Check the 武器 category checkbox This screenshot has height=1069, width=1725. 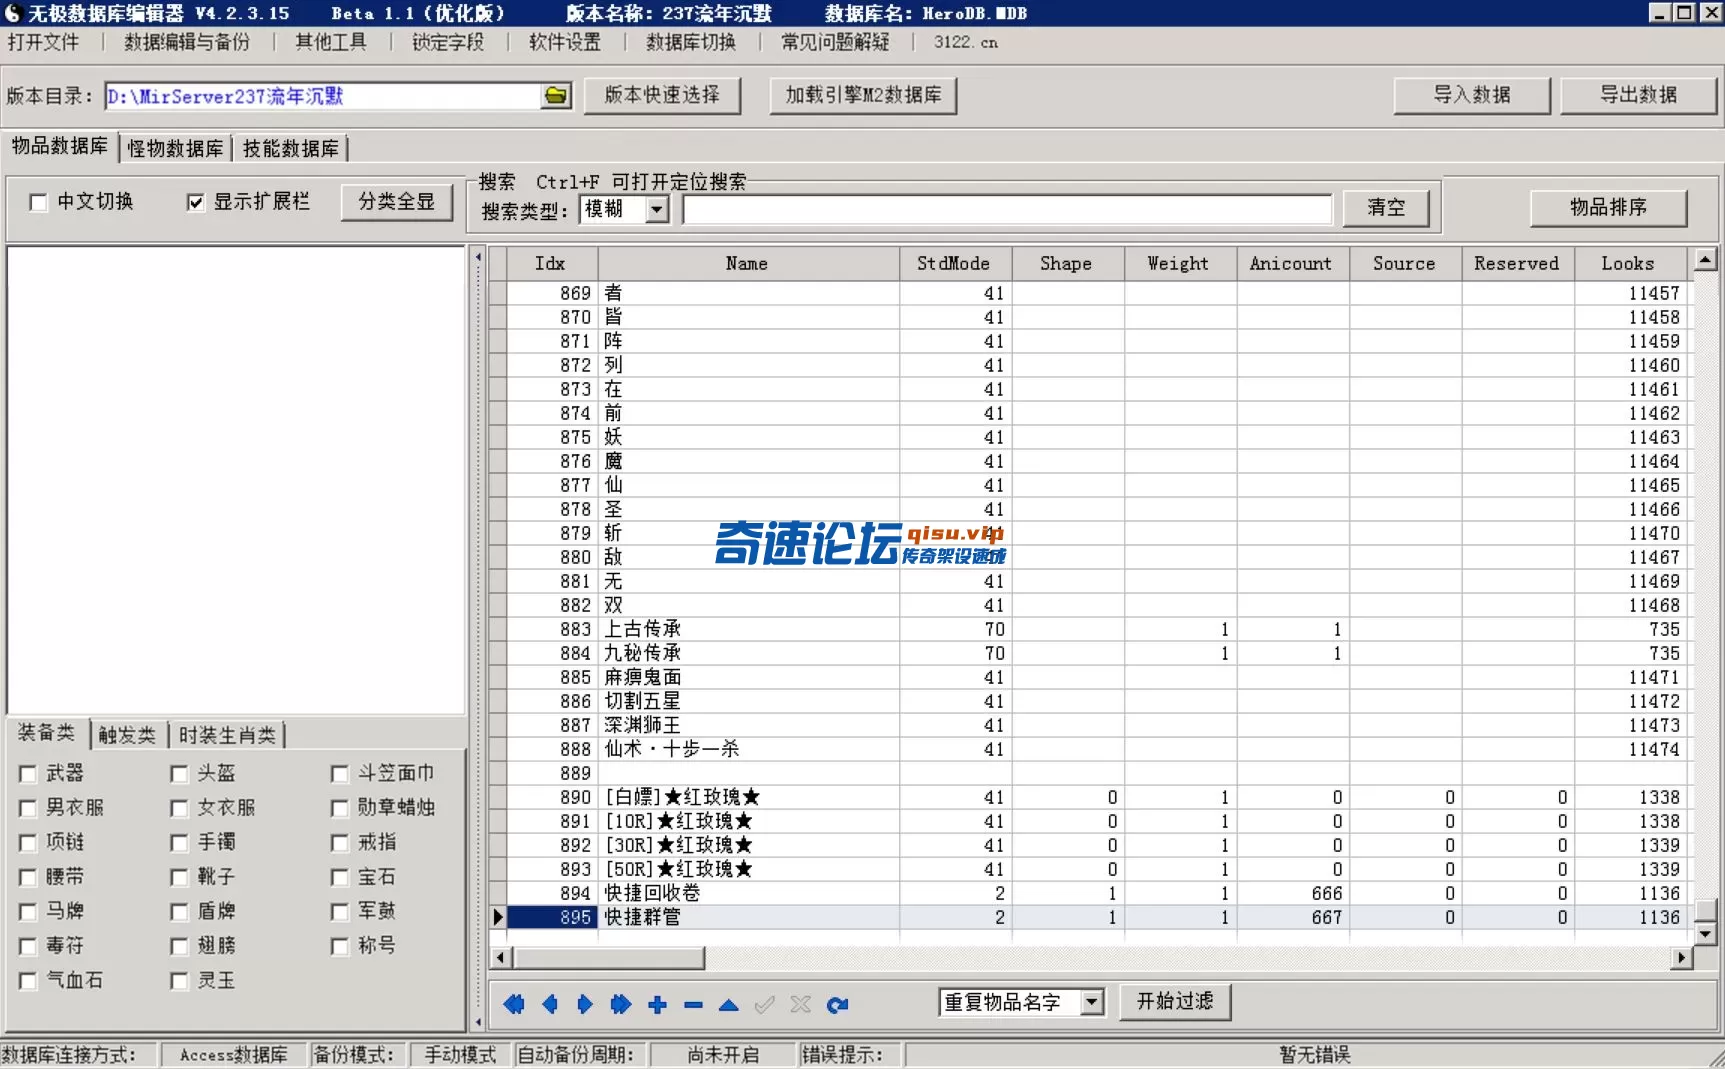pyautogui.click(x=28, y=774)
